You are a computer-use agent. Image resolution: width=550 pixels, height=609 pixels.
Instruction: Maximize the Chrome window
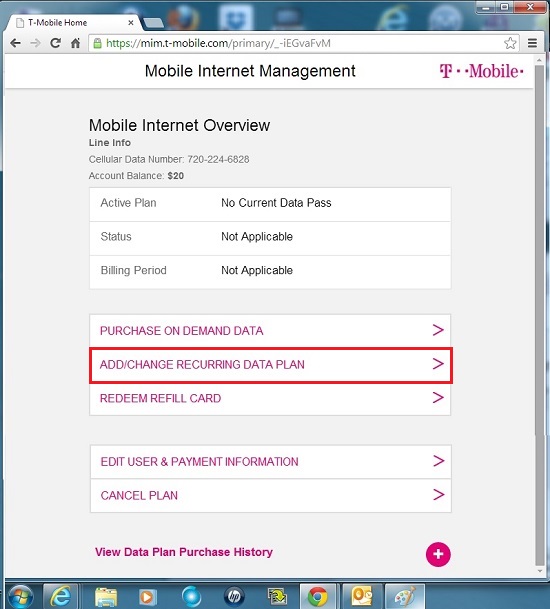click(x=504, y=7)
